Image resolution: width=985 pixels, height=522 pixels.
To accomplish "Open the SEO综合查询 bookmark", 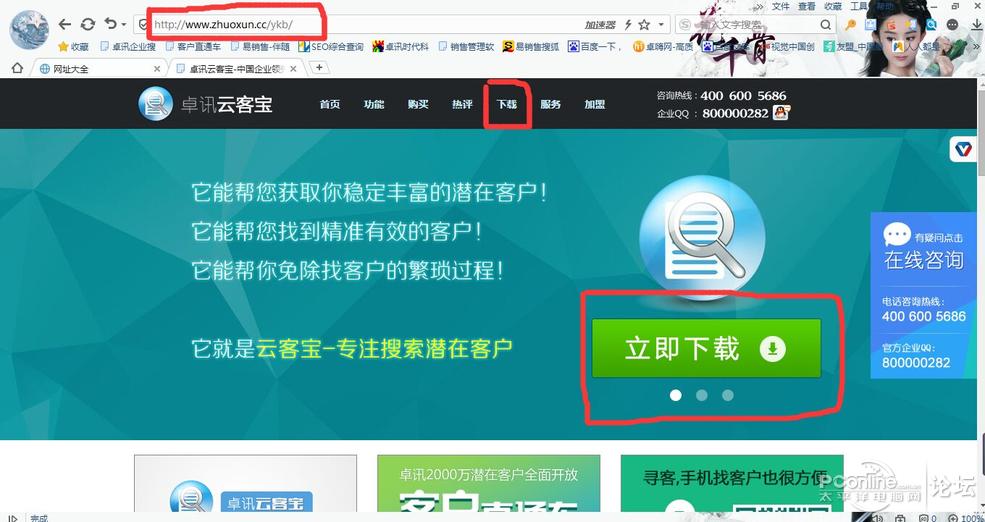I will point(331,46).
